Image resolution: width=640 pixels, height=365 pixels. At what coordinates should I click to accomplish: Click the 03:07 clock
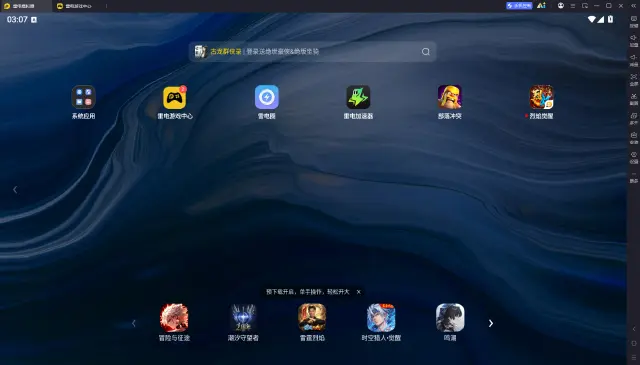click(17, 20)
